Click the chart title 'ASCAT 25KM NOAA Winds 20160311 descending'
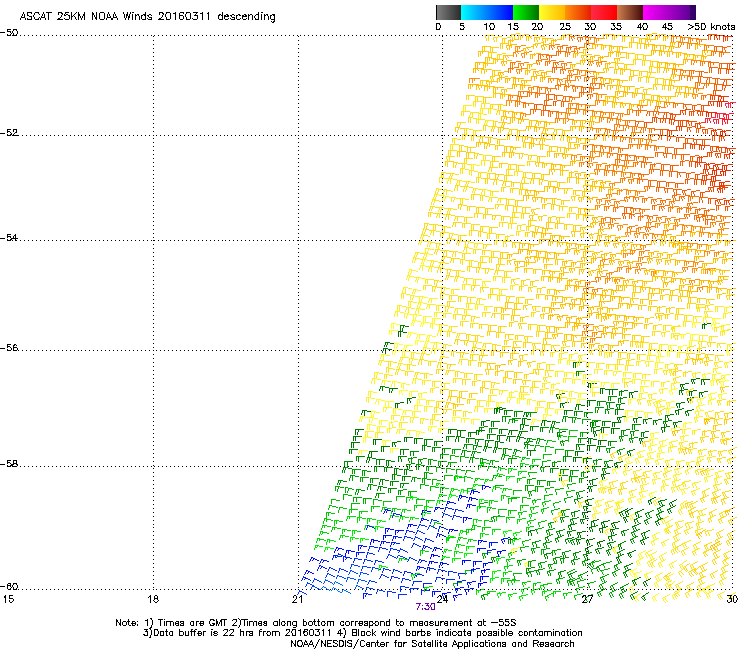Screen dimensions: 740x650 click(148, 16)
